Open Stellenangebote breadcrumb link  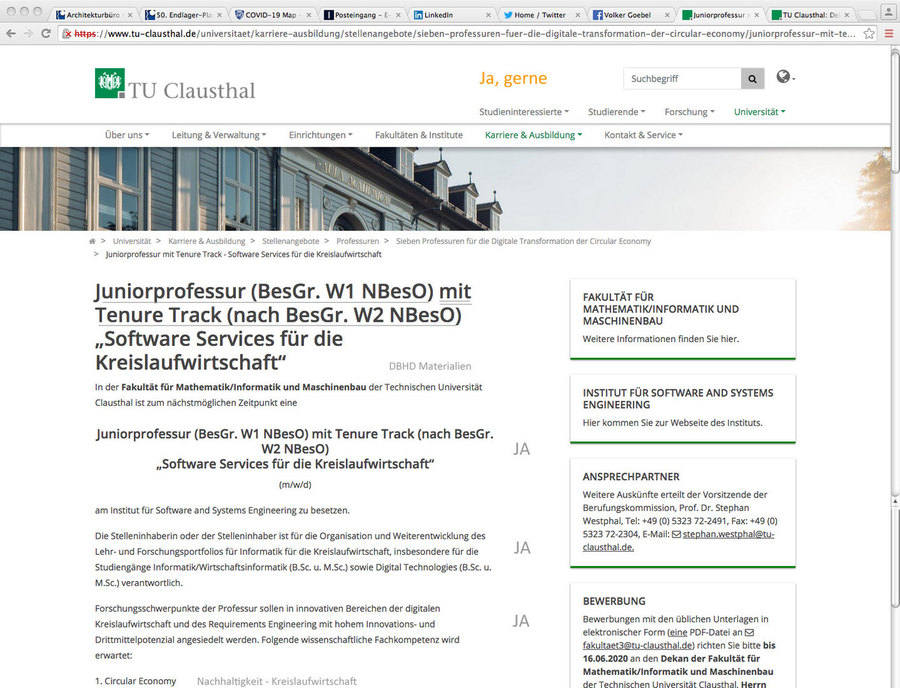coord(290,241)
